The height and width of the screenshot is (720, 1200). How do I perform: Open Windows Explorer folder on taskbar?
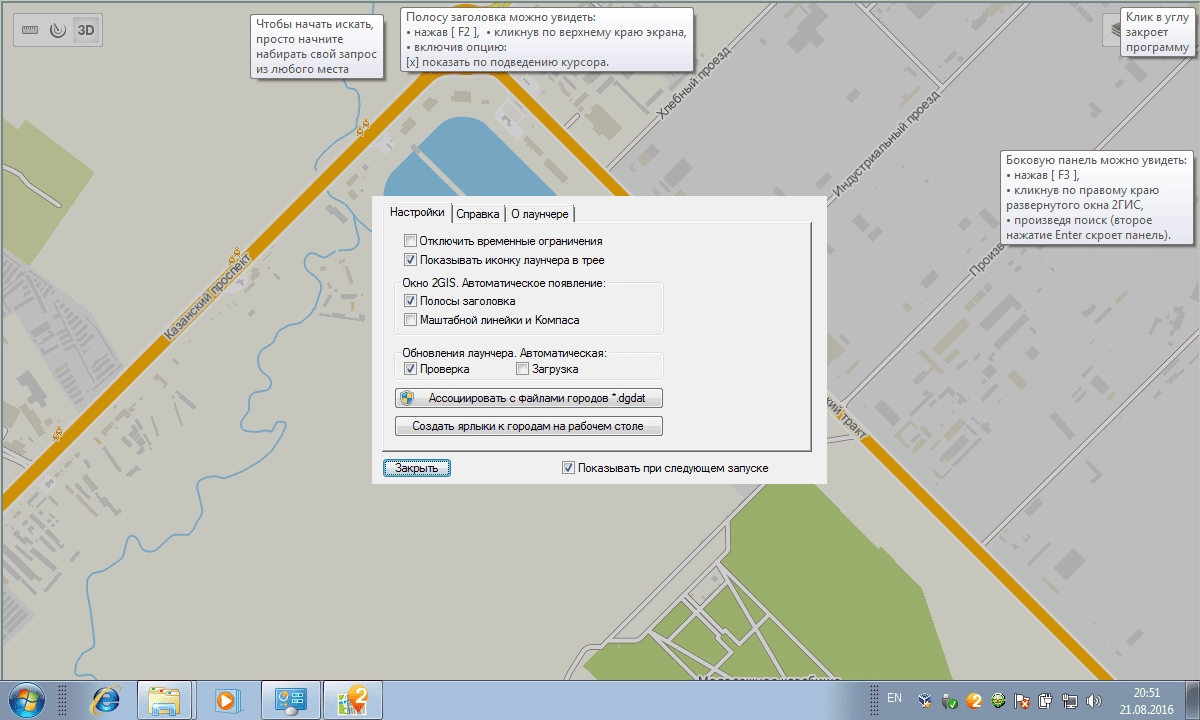tap(163, 700)
